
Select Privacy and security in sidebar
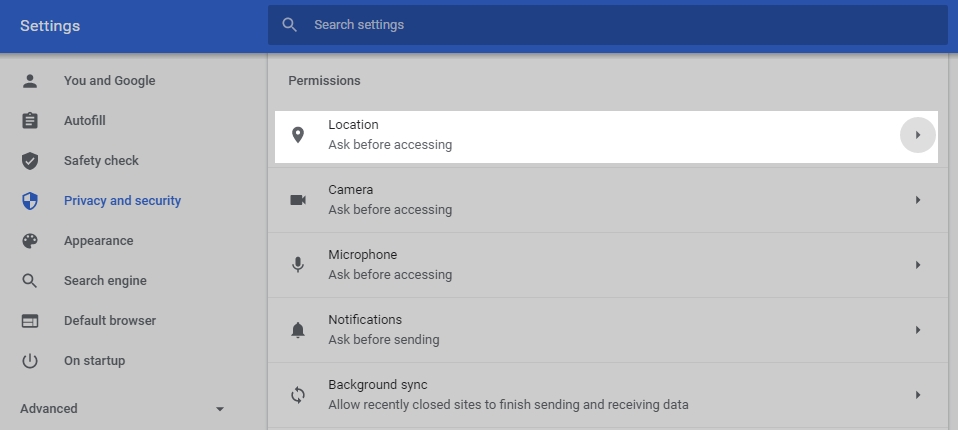pos(122,201)
